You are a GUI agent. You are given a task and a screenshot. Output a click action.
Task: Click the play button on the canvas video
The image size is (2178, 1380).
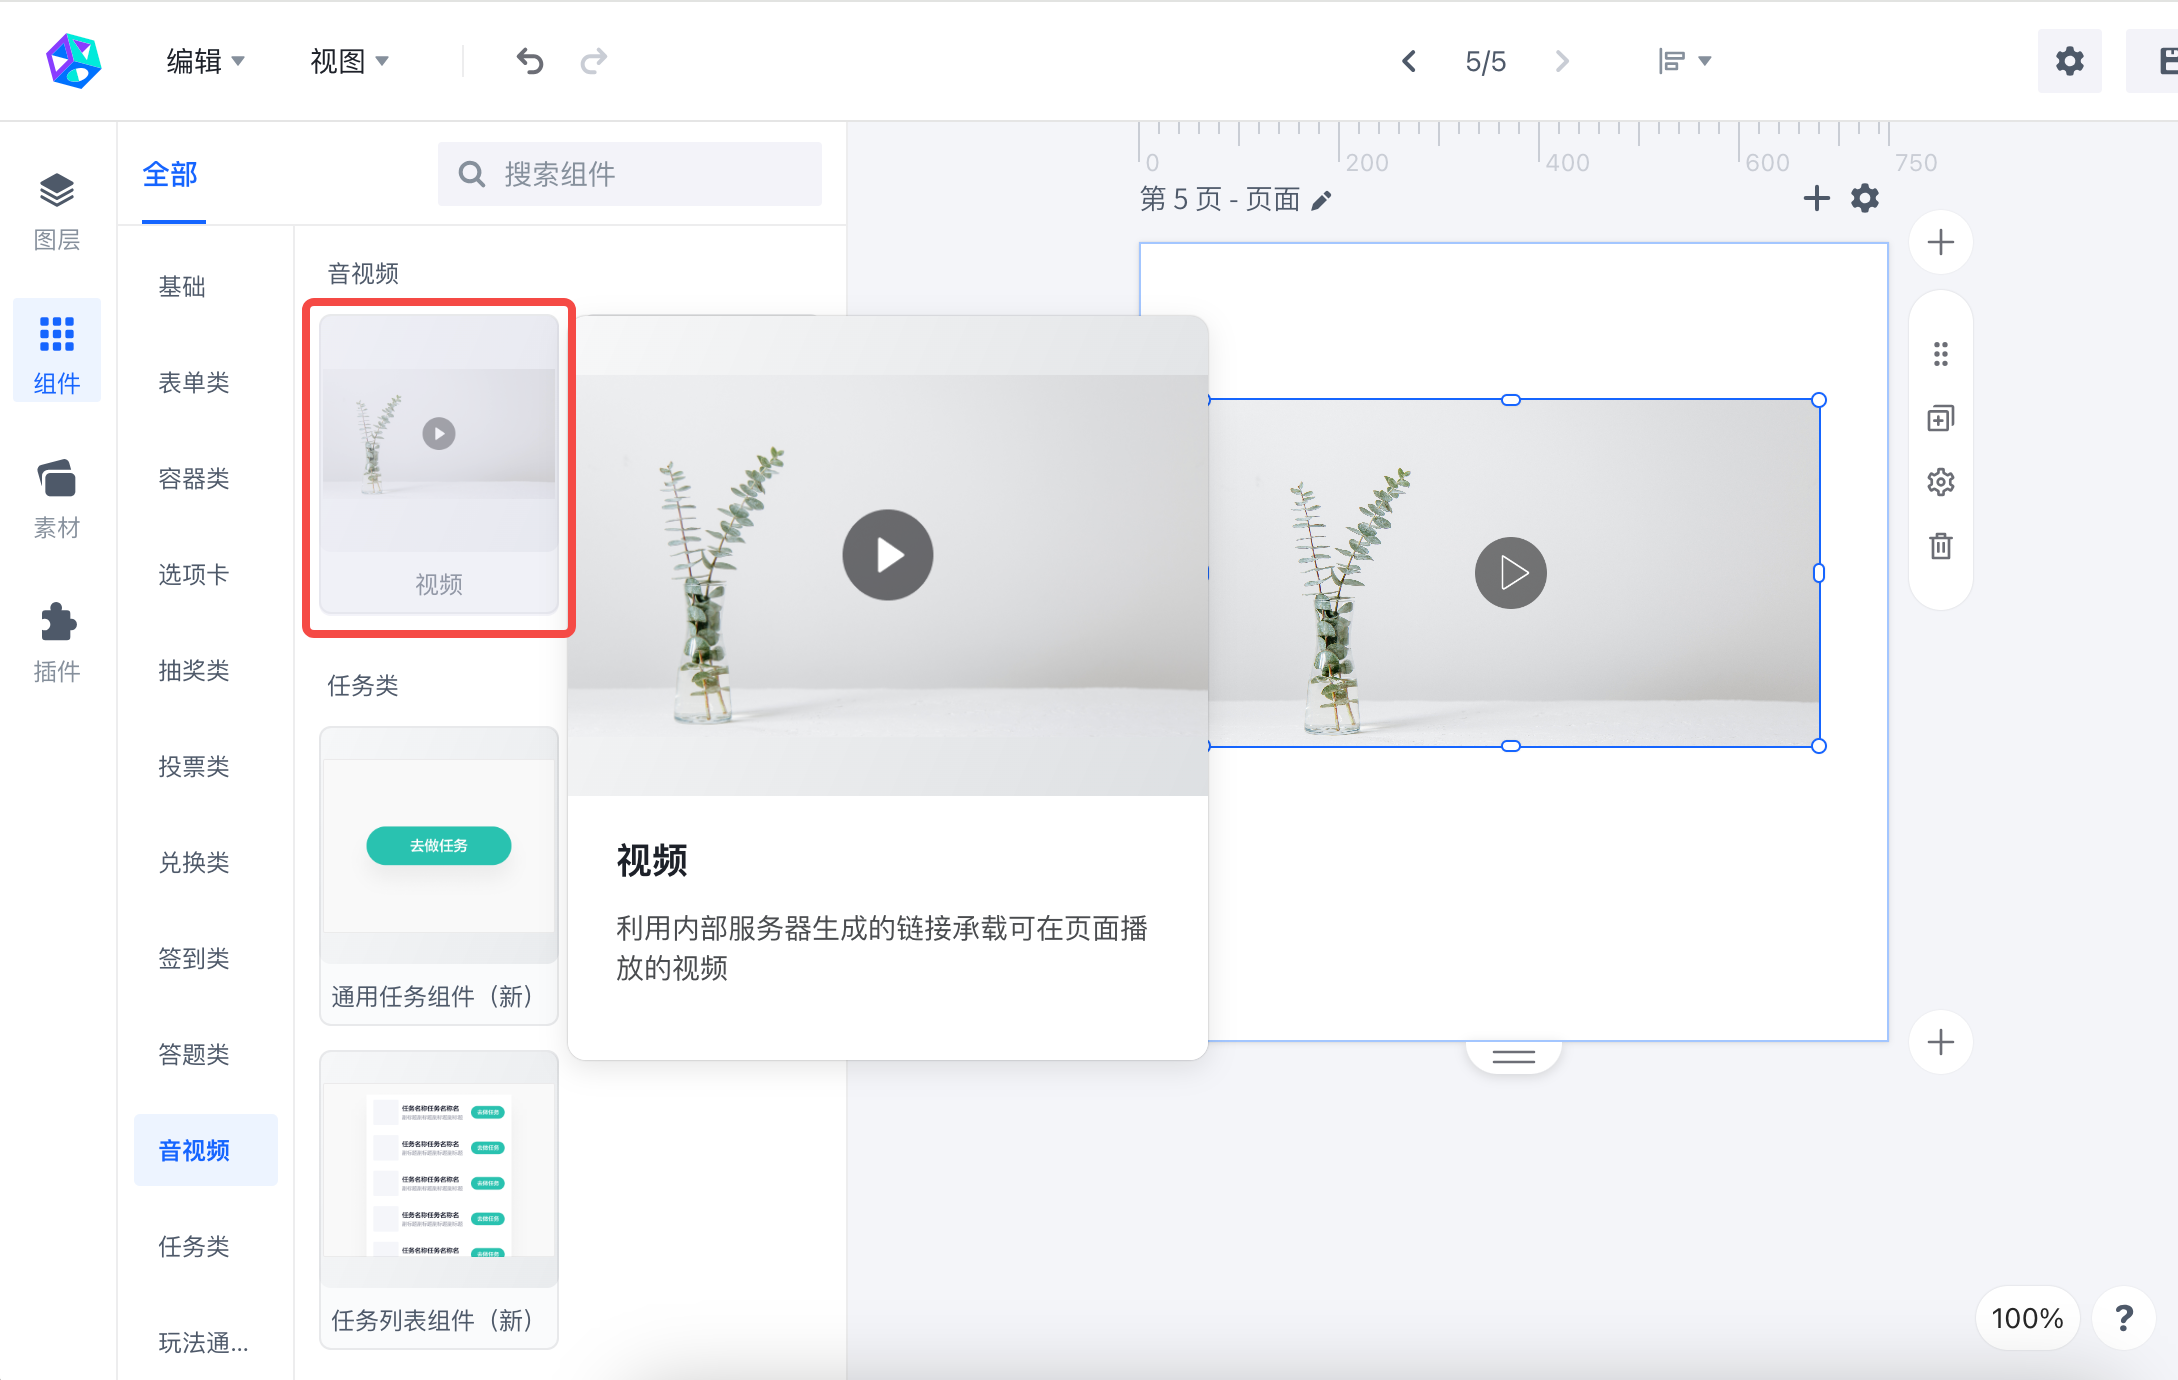point(1510,573)
